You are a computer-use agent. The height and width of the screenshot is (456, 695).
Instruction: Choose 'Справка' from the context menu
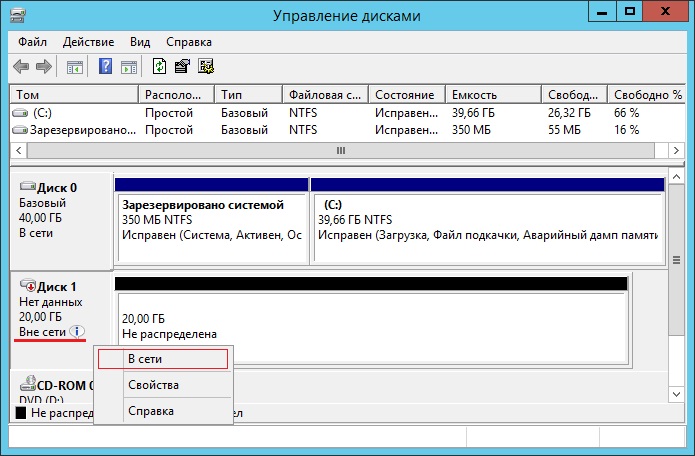click(x=151, y=411)
